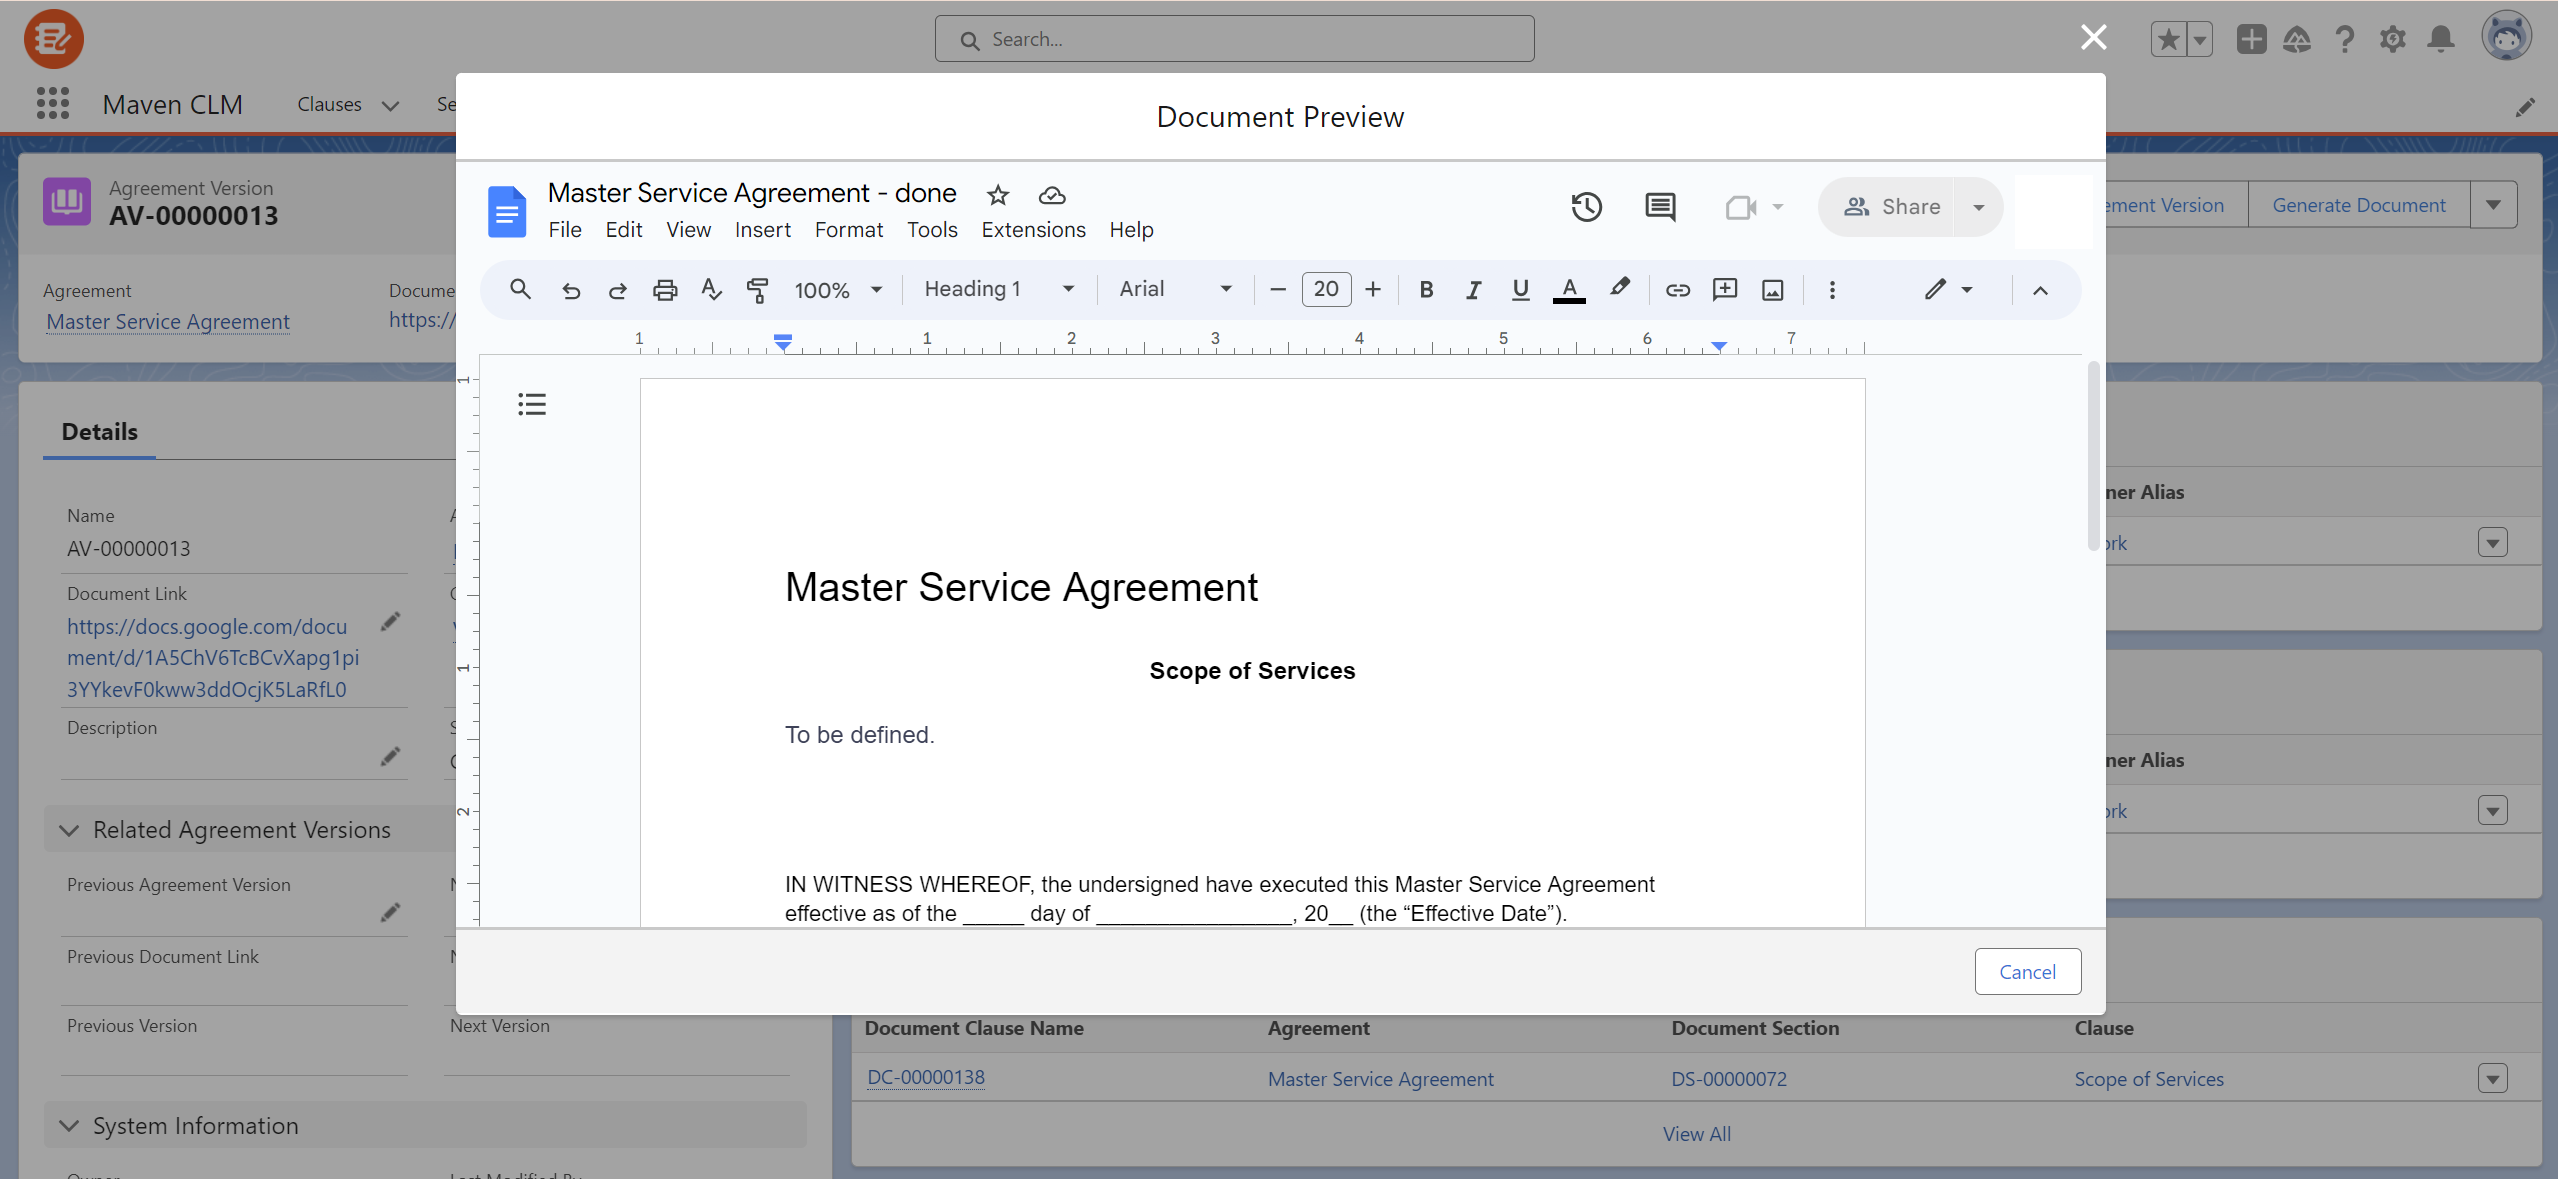Star the Master Service Agreement document
The width and height of the screenshot is (2558, 1179).
click(997, 194)
